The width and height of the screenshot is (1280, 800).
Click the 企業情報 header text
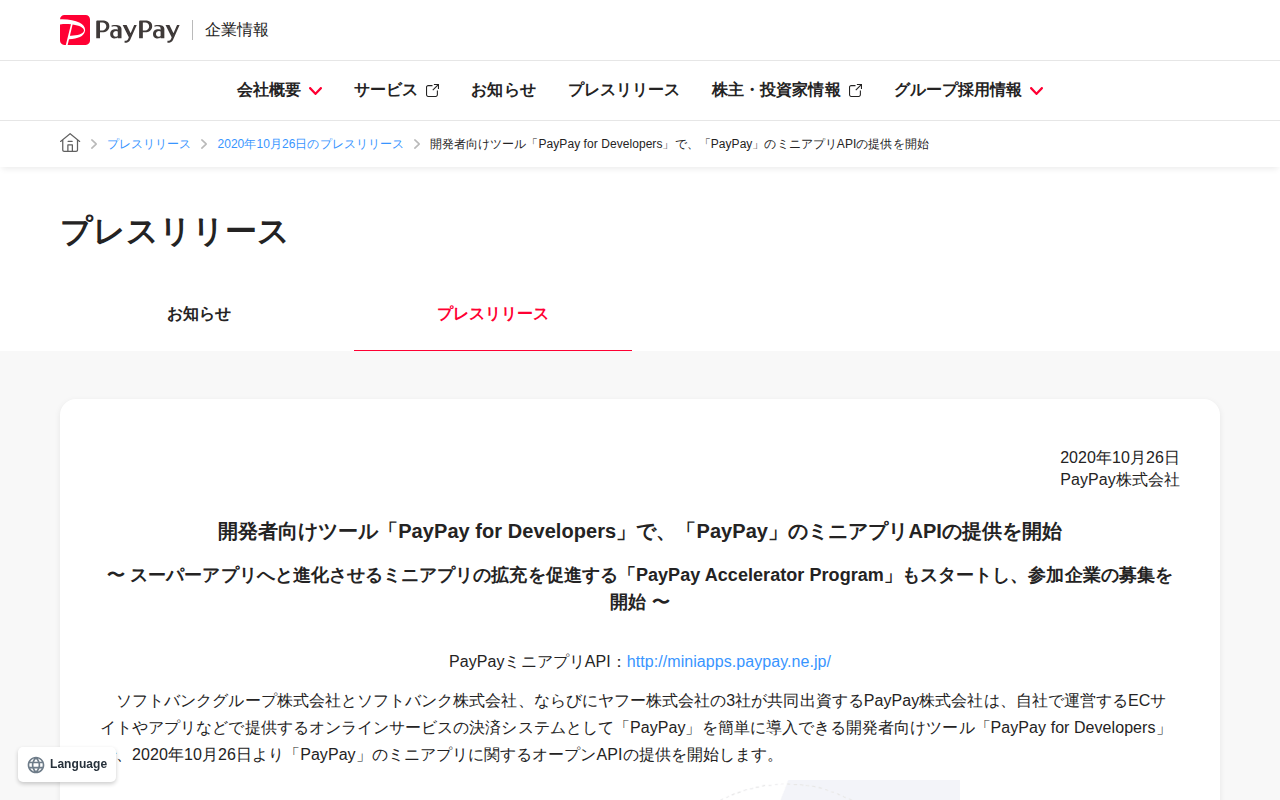[x=237, y=30]
